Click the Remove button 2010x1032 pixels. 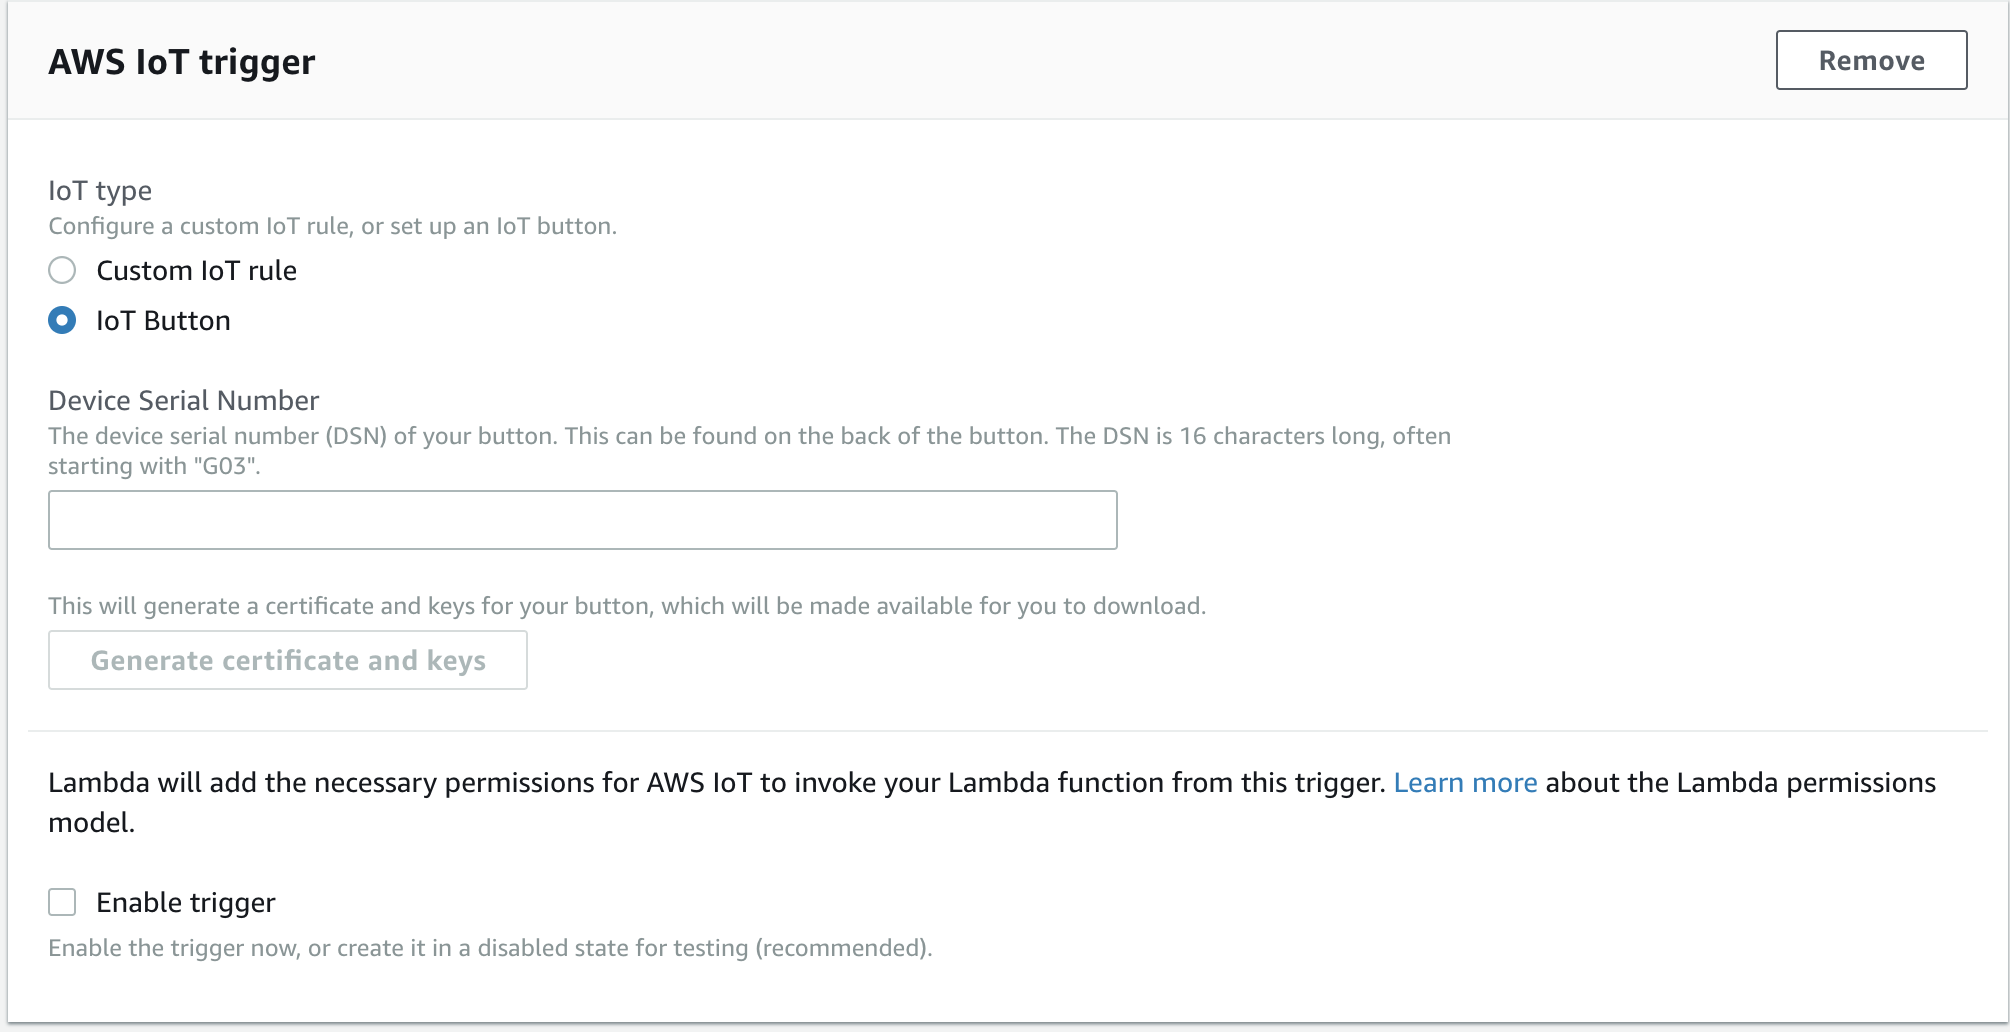(x=1871, y=60)
